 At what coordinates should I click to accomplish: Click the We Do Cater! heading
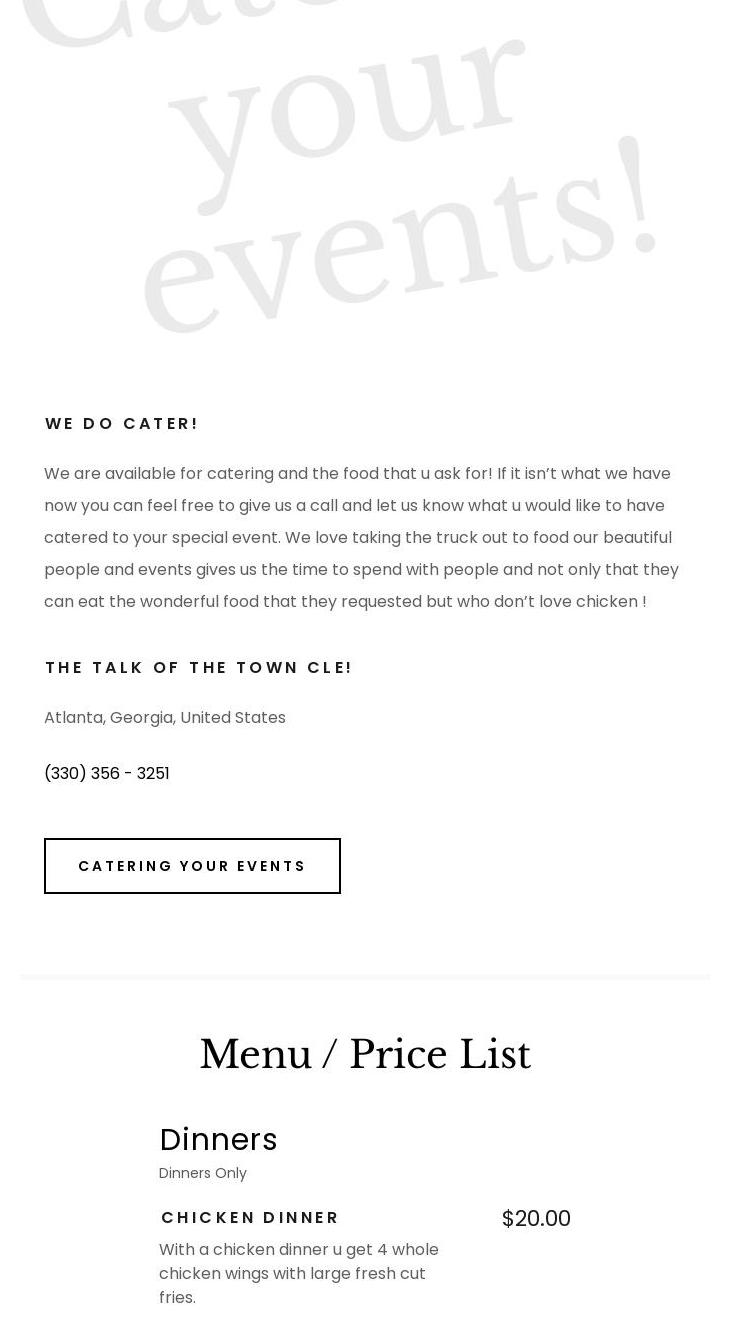[x=122, y=424]
